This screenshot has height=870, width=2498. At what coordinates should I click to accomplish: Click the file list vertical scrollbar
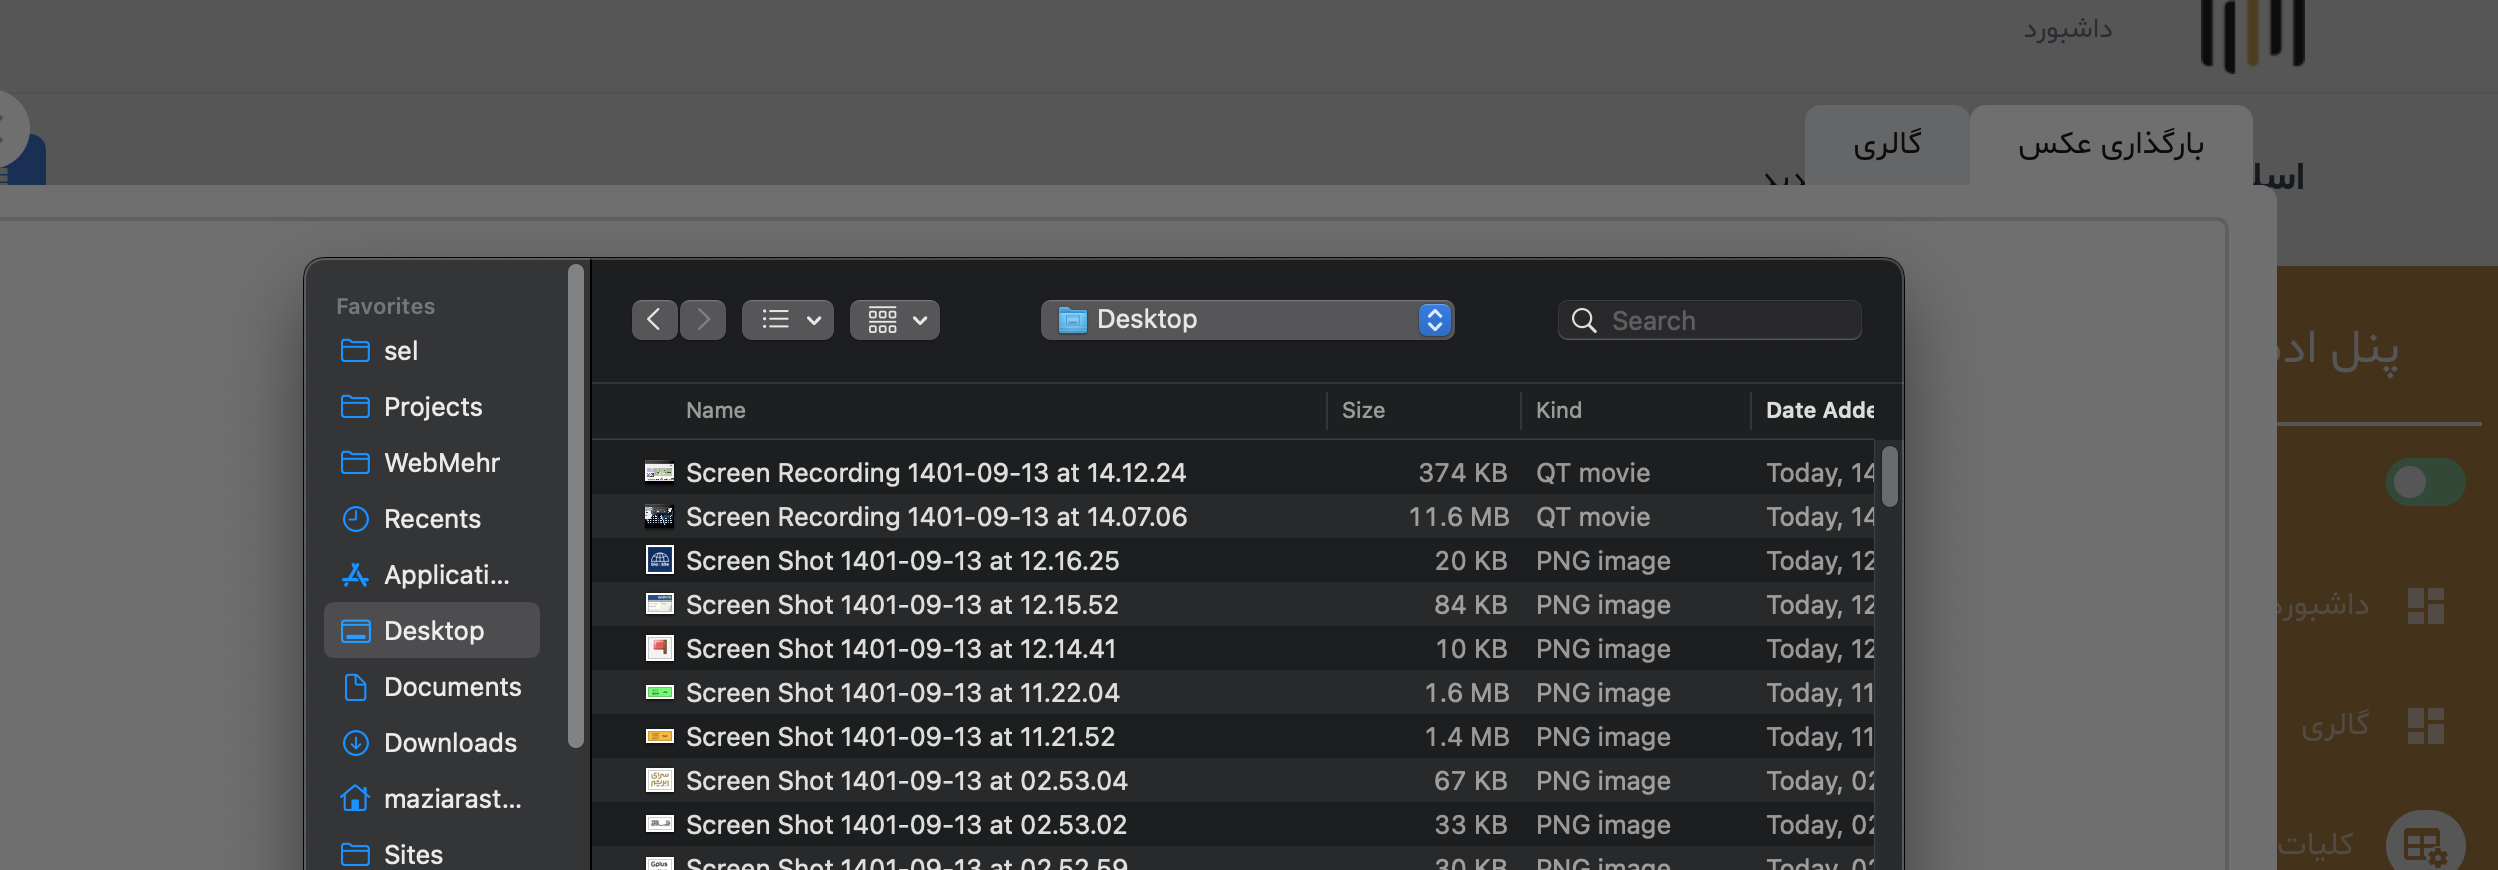point(1889,477)
